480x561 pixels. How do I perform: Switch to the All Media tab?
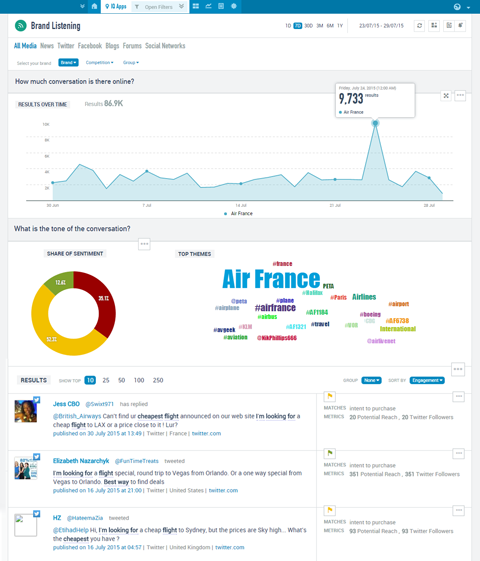[x=25, y=46]
